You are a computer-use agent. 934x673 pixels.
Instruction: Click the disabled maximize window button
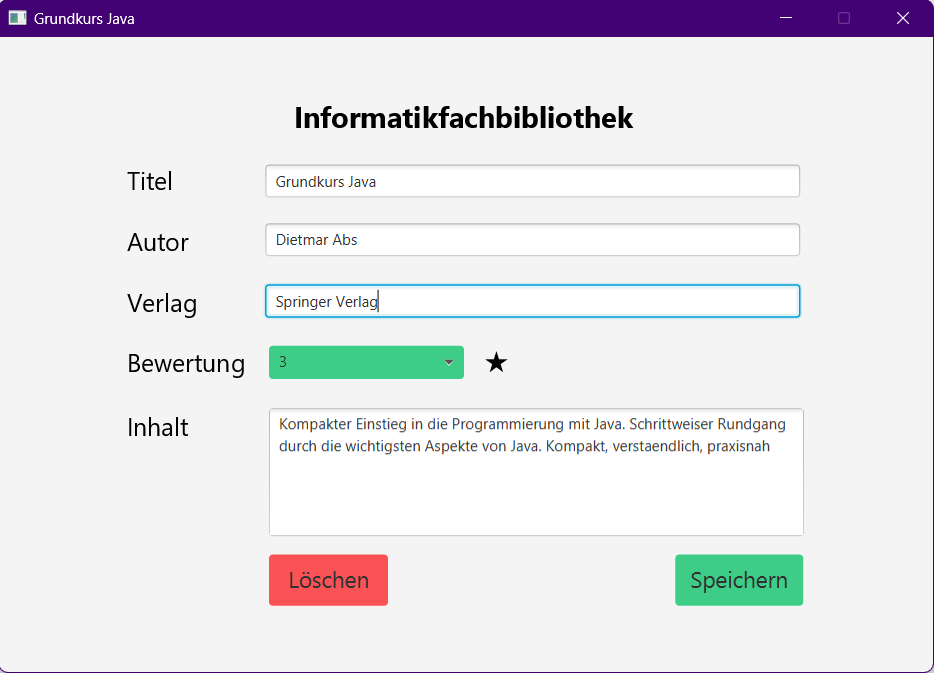(844, 18)
